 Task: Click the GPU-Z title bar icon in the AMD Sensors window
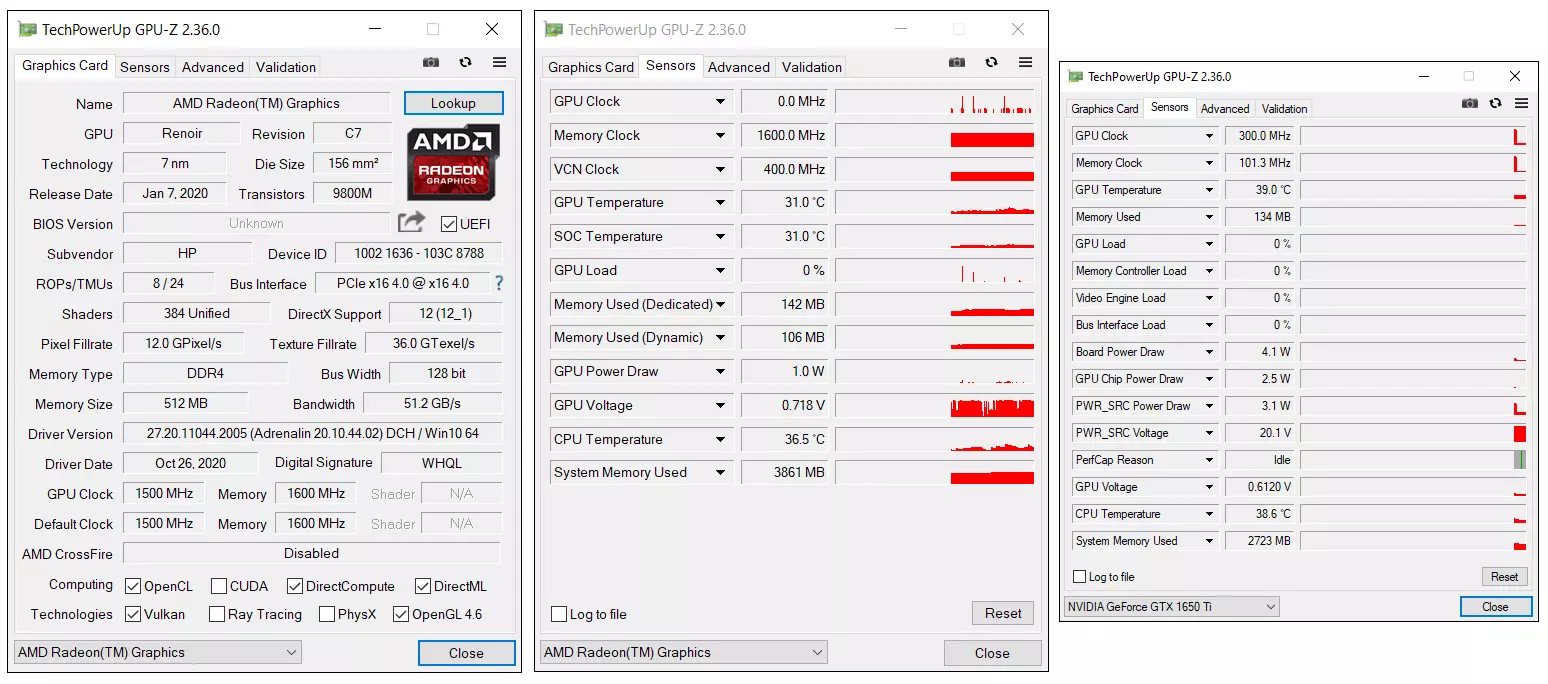[553, 30]
